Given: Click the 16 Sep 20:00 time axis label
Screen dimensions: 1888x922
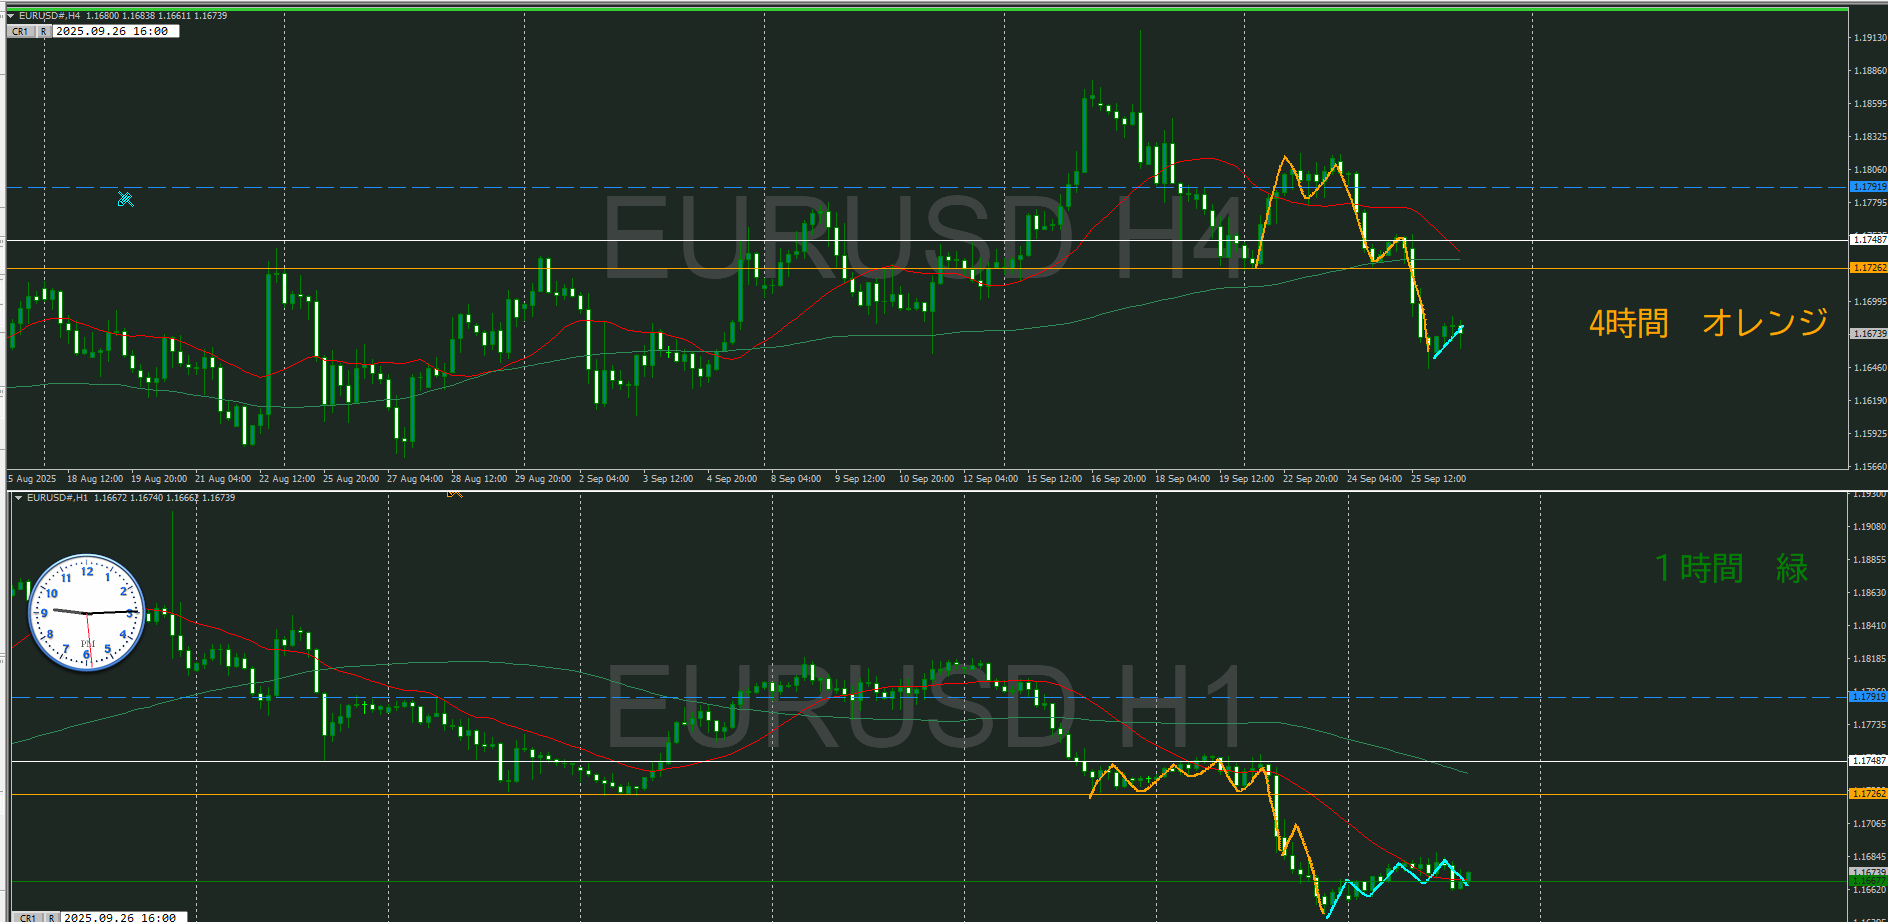Looking at the screenshot, I should coord(1118,479).
